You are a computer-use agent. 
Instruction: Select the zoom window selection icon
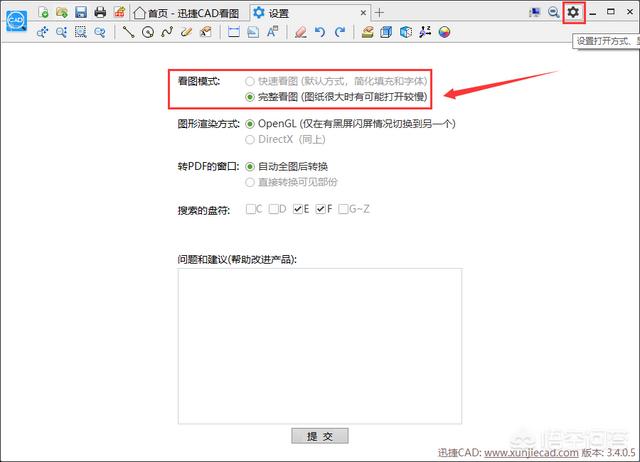(x=81, y=32)
